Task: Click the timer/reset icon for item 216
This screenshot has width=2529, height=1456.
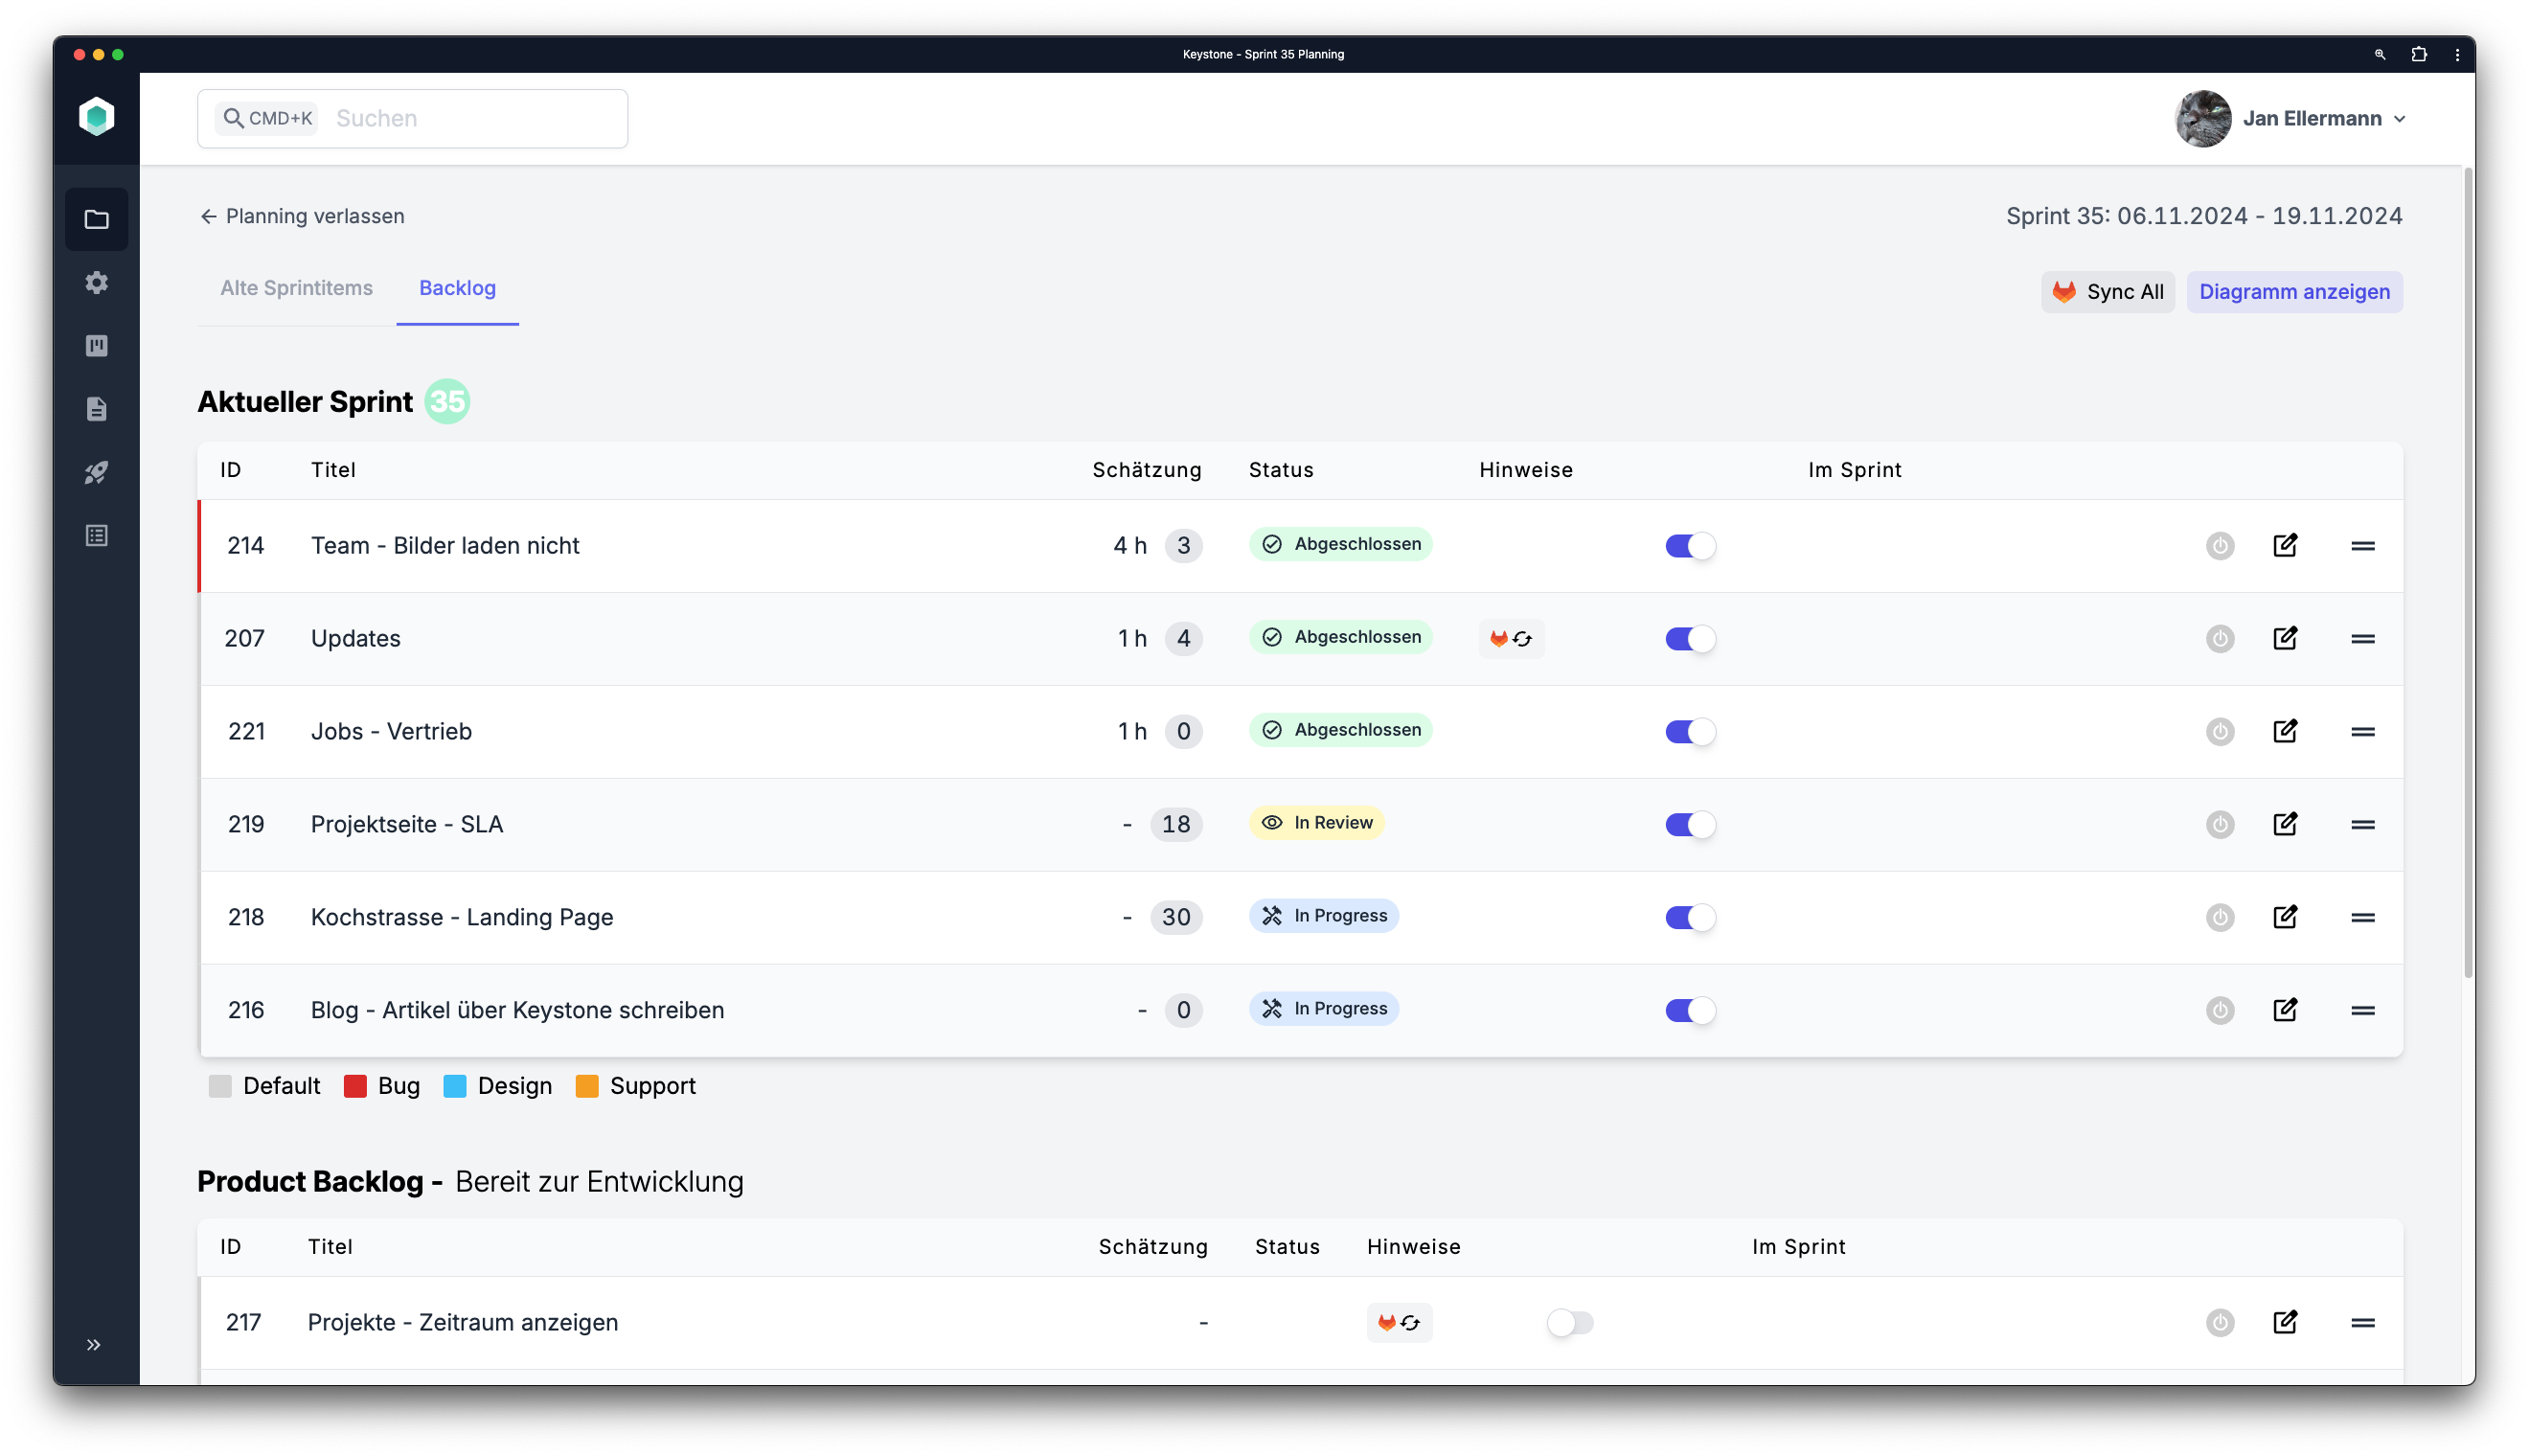Action: coord(2220,1010)
